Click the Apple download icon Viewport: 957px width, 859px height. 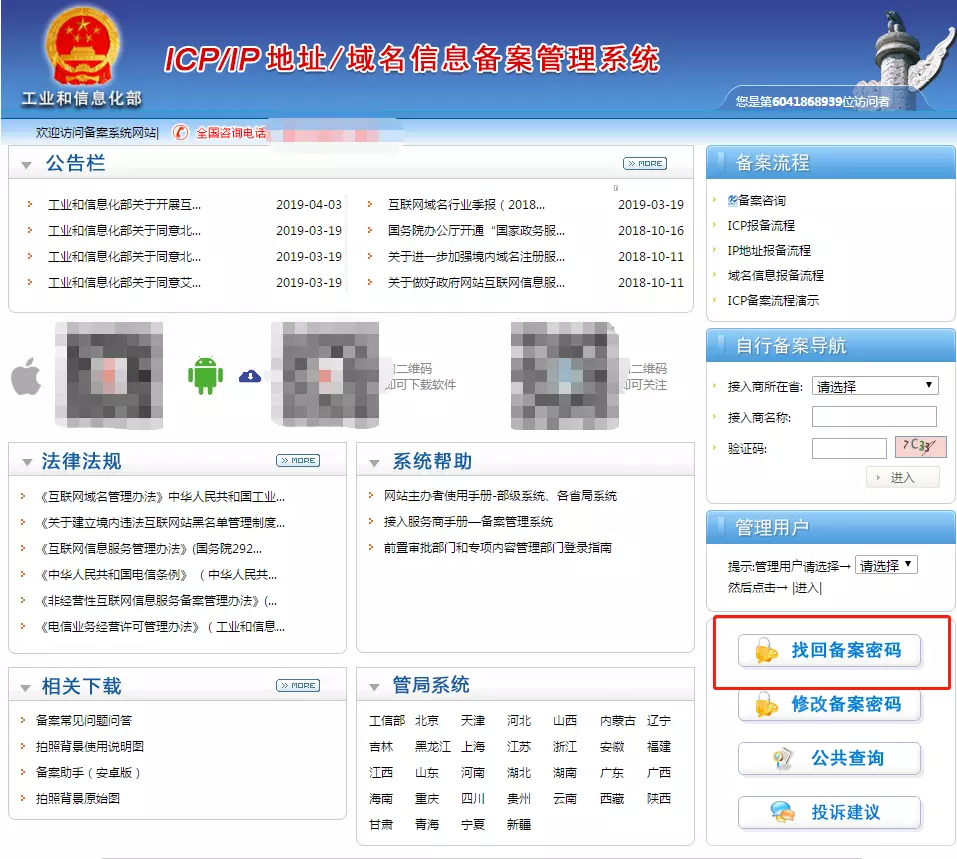tap(26, 378)
